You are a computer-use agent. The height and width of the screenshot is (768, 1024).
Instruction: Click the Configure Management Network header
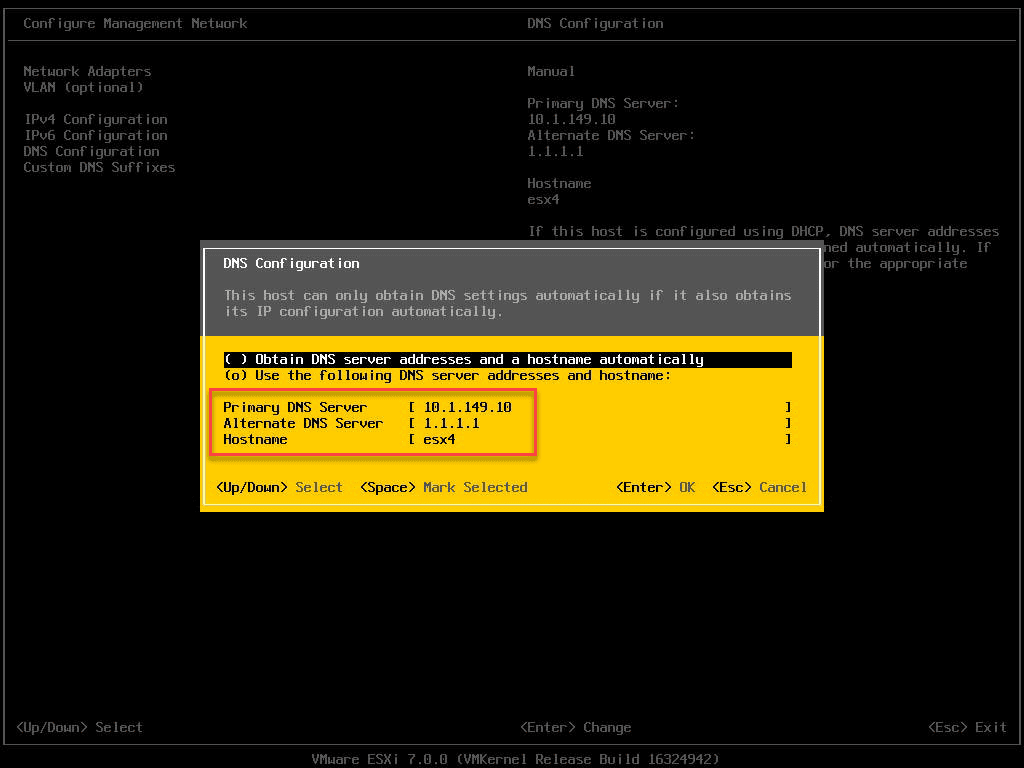coord(135,23)
